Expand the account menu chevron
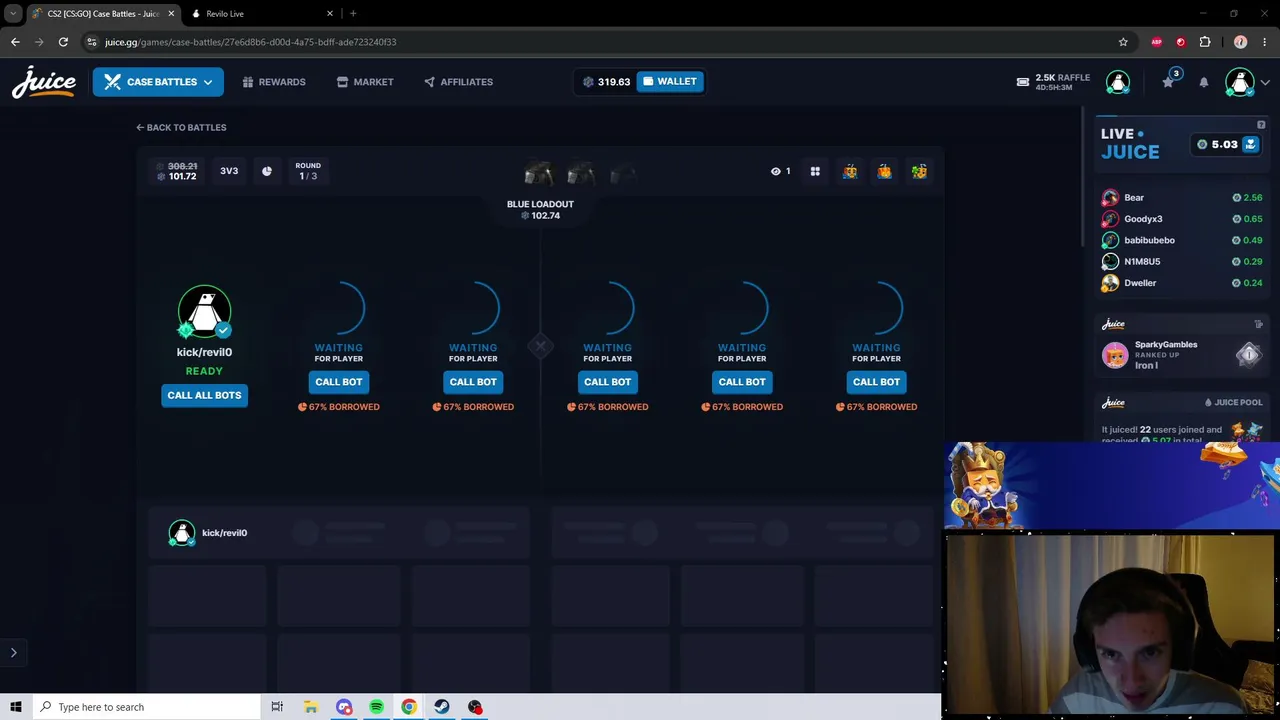This screenshot has height=720, width=1280. (1267, 82)
